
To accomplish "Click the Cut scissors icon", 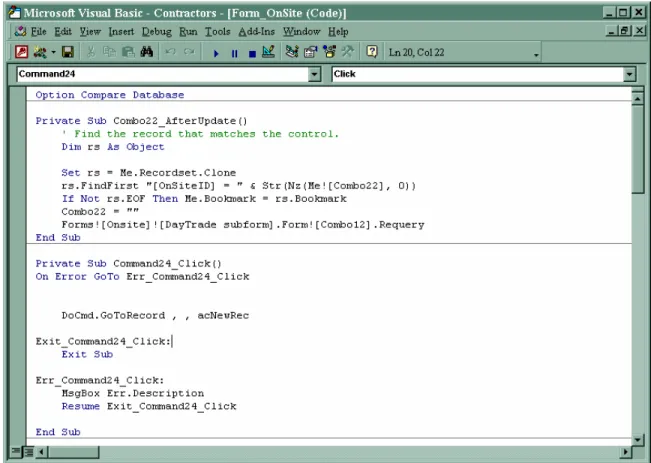I will [91, 52].
